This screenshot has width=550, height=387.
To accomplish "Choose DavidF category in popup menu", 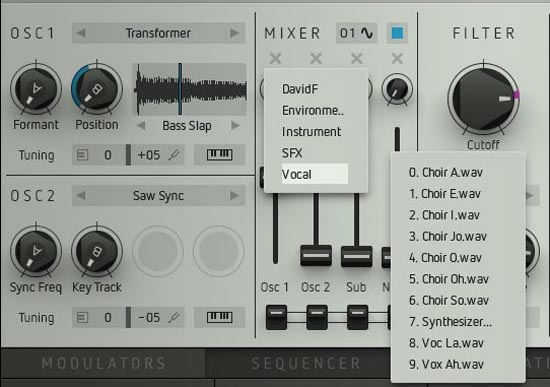I will tap(315, 89).
